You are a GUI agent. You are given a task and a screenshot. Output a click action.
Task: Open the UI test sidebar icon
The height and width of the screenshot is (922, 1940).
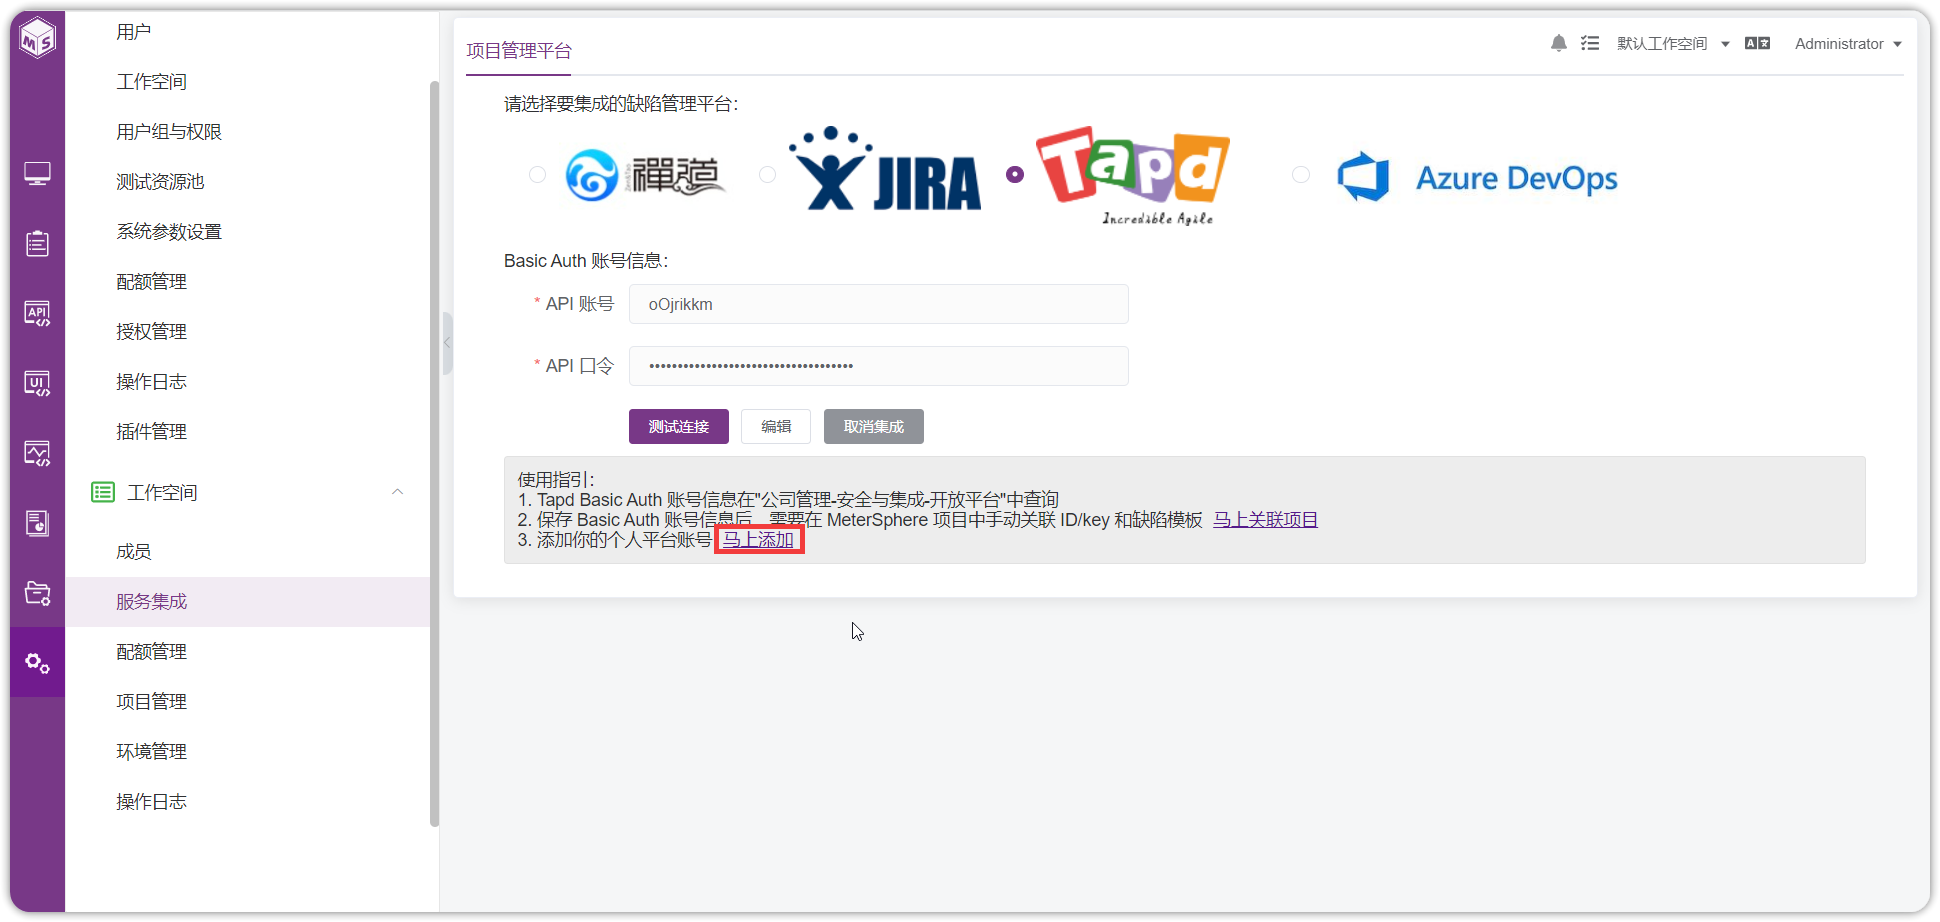(x=38, y=383)
